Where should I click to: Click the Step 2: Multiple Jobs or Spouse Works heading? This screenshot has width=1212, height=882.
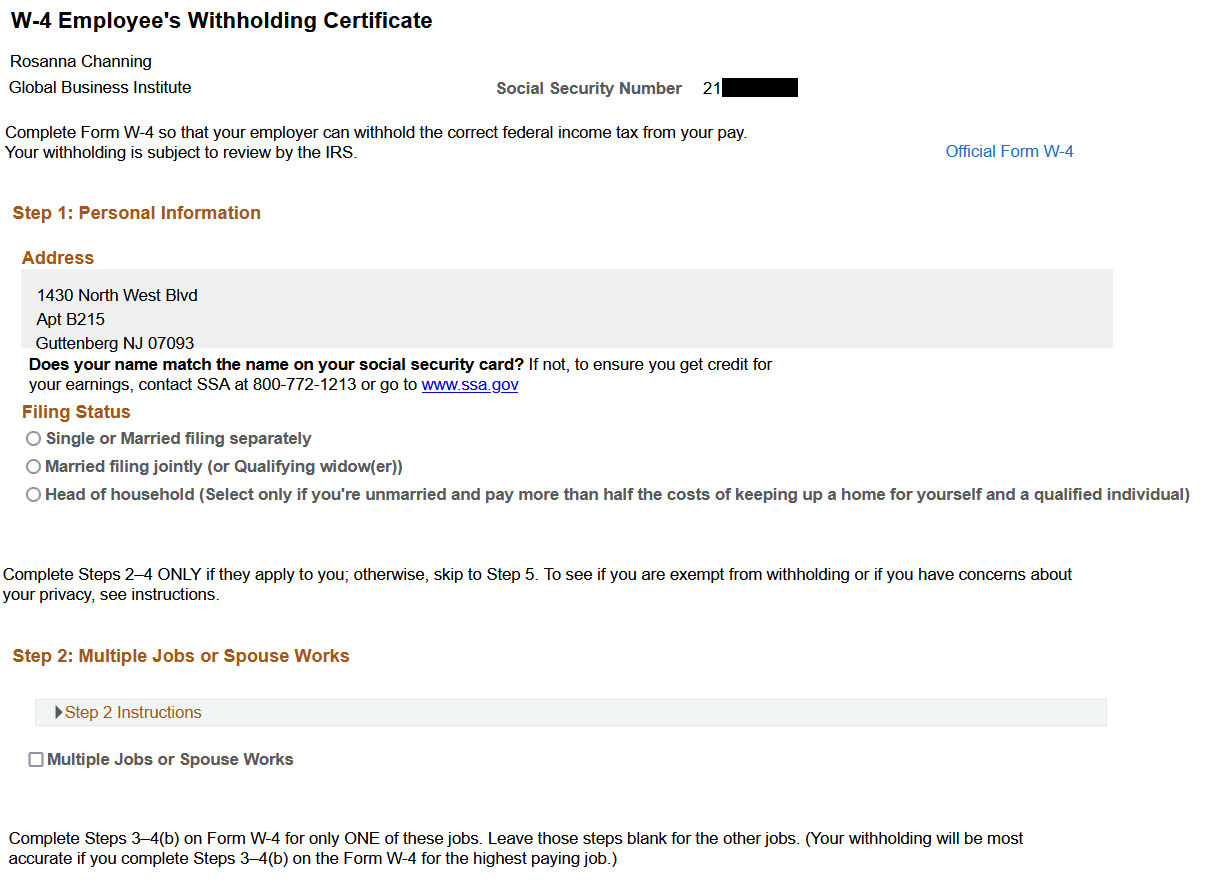(180, 655)
